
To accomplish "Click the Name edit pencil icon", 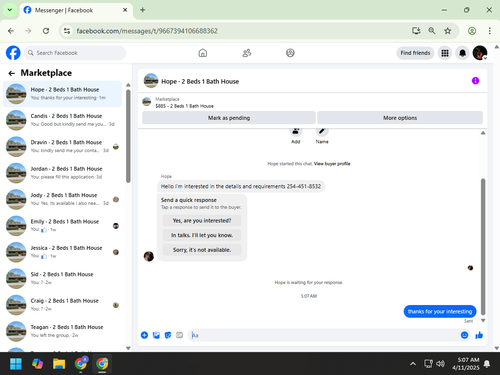I will pos(322,131).
